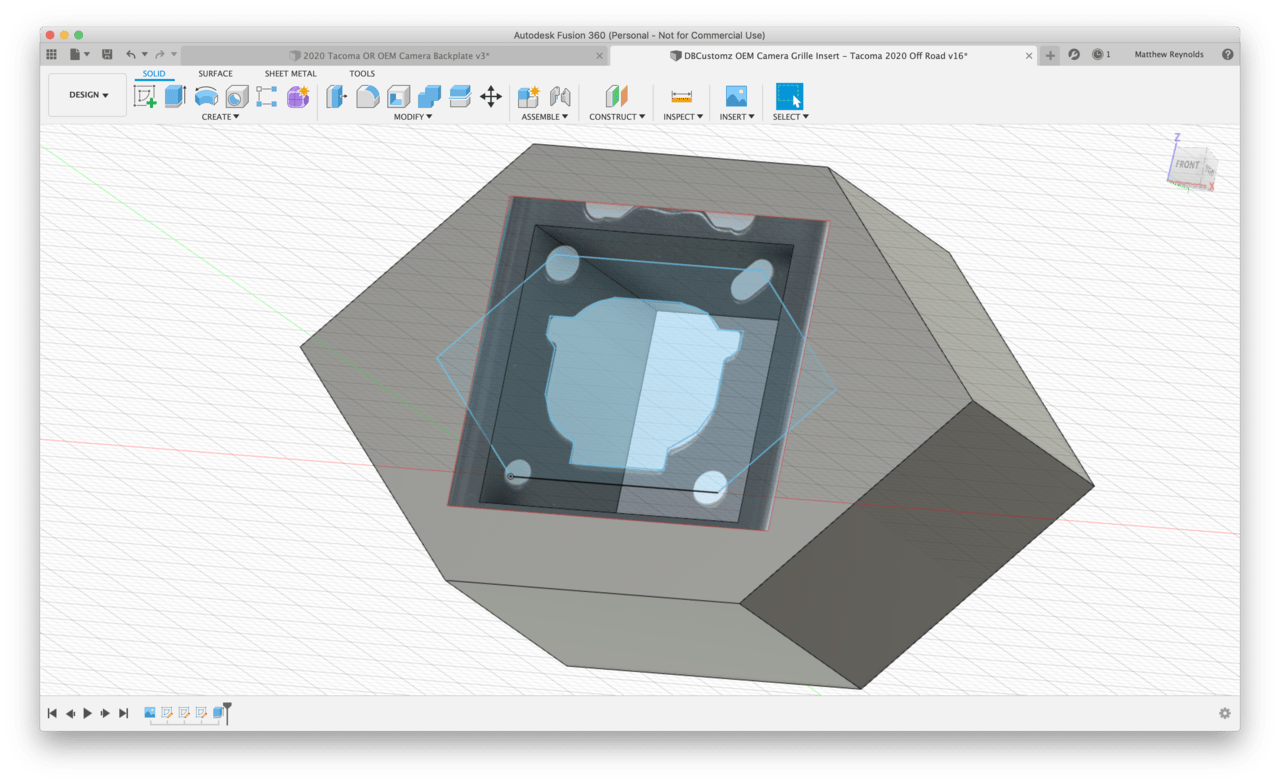The height and width of the screenshot is (784, 1280).
Task: Open the Help question mark menu
Action: (x=1227, y=55)
